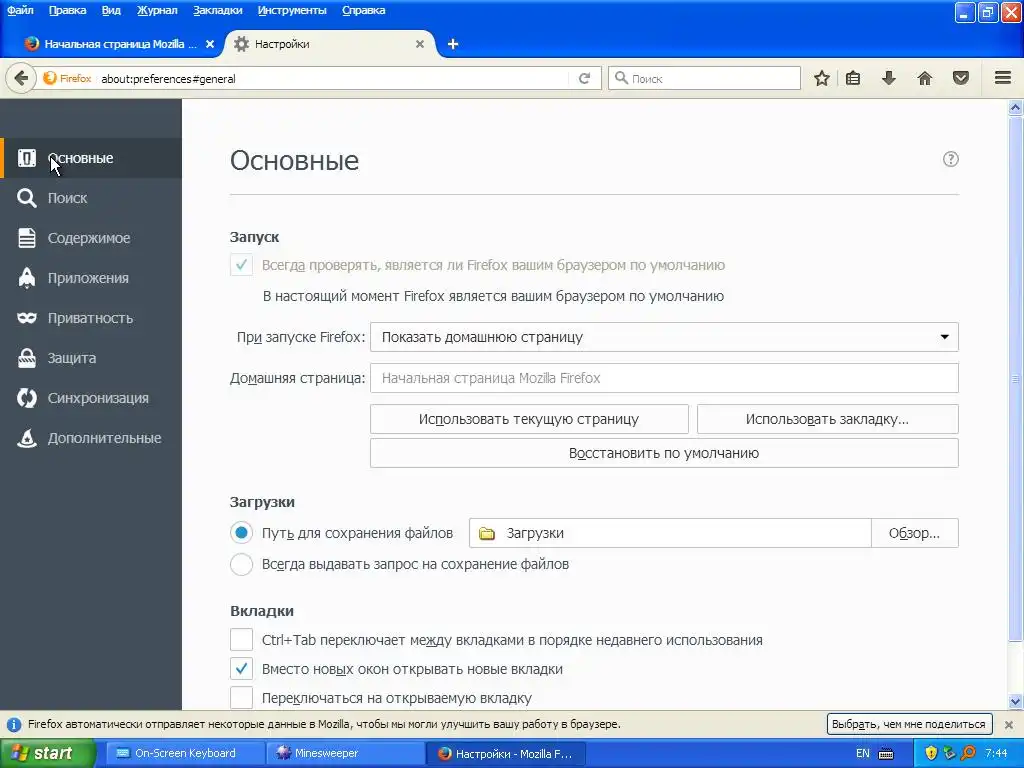Enable Ctrl+Tab recent order checkbox
Viewport: 1024px width, 768px height.
(x=241, y=640)
